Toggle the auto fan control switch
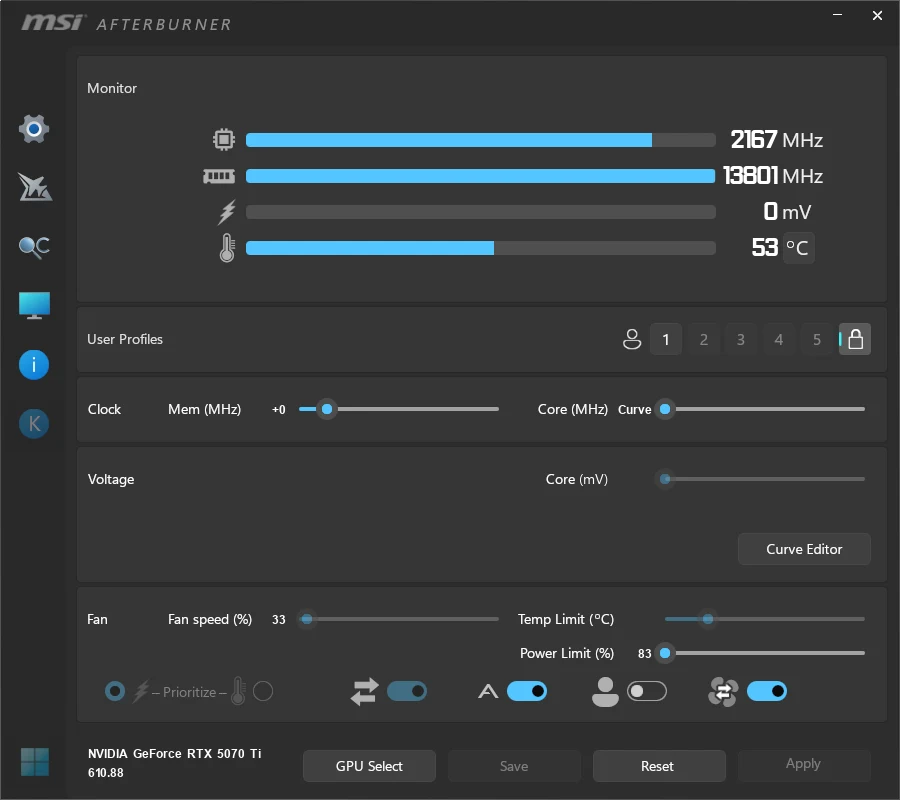 527,692
